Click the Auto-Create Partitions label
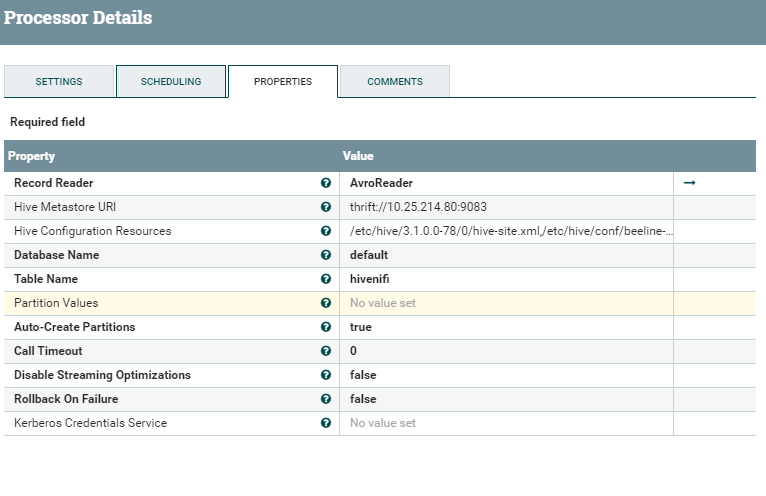This screenshot has height=496, width=766. click(75, 326)
